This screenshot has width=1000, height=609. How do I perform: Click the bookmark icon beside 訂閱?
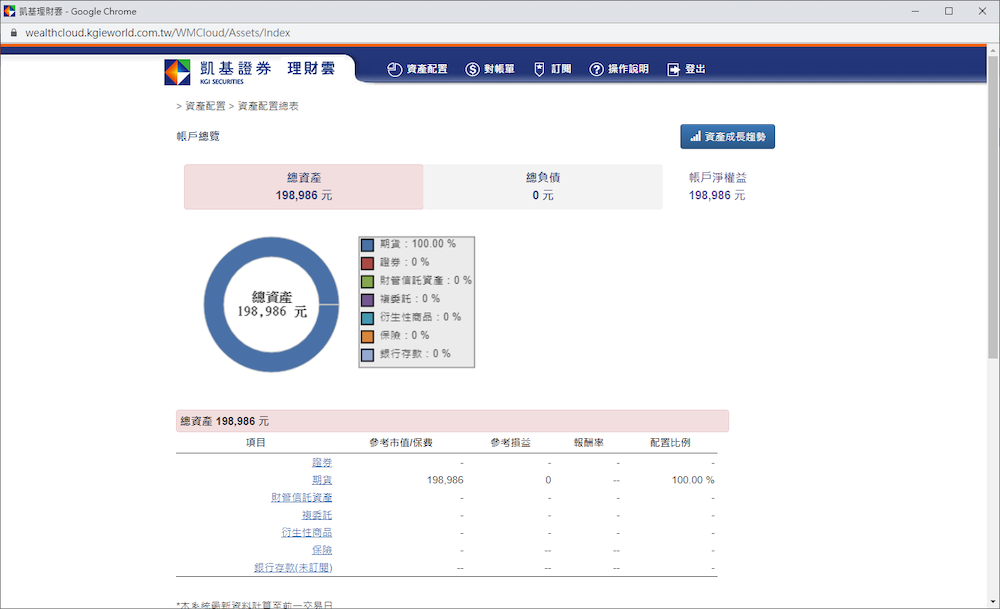click(x=539, y=69)
